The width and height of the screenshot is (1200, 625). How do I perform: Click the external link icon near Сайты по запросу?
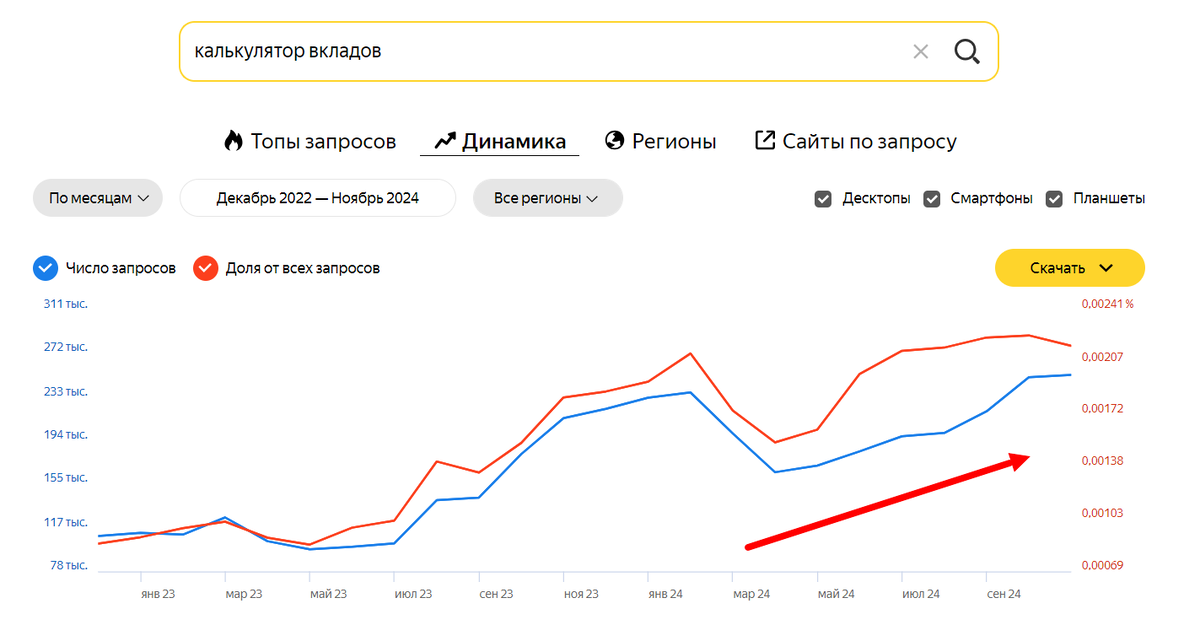[x=763, y=141]
